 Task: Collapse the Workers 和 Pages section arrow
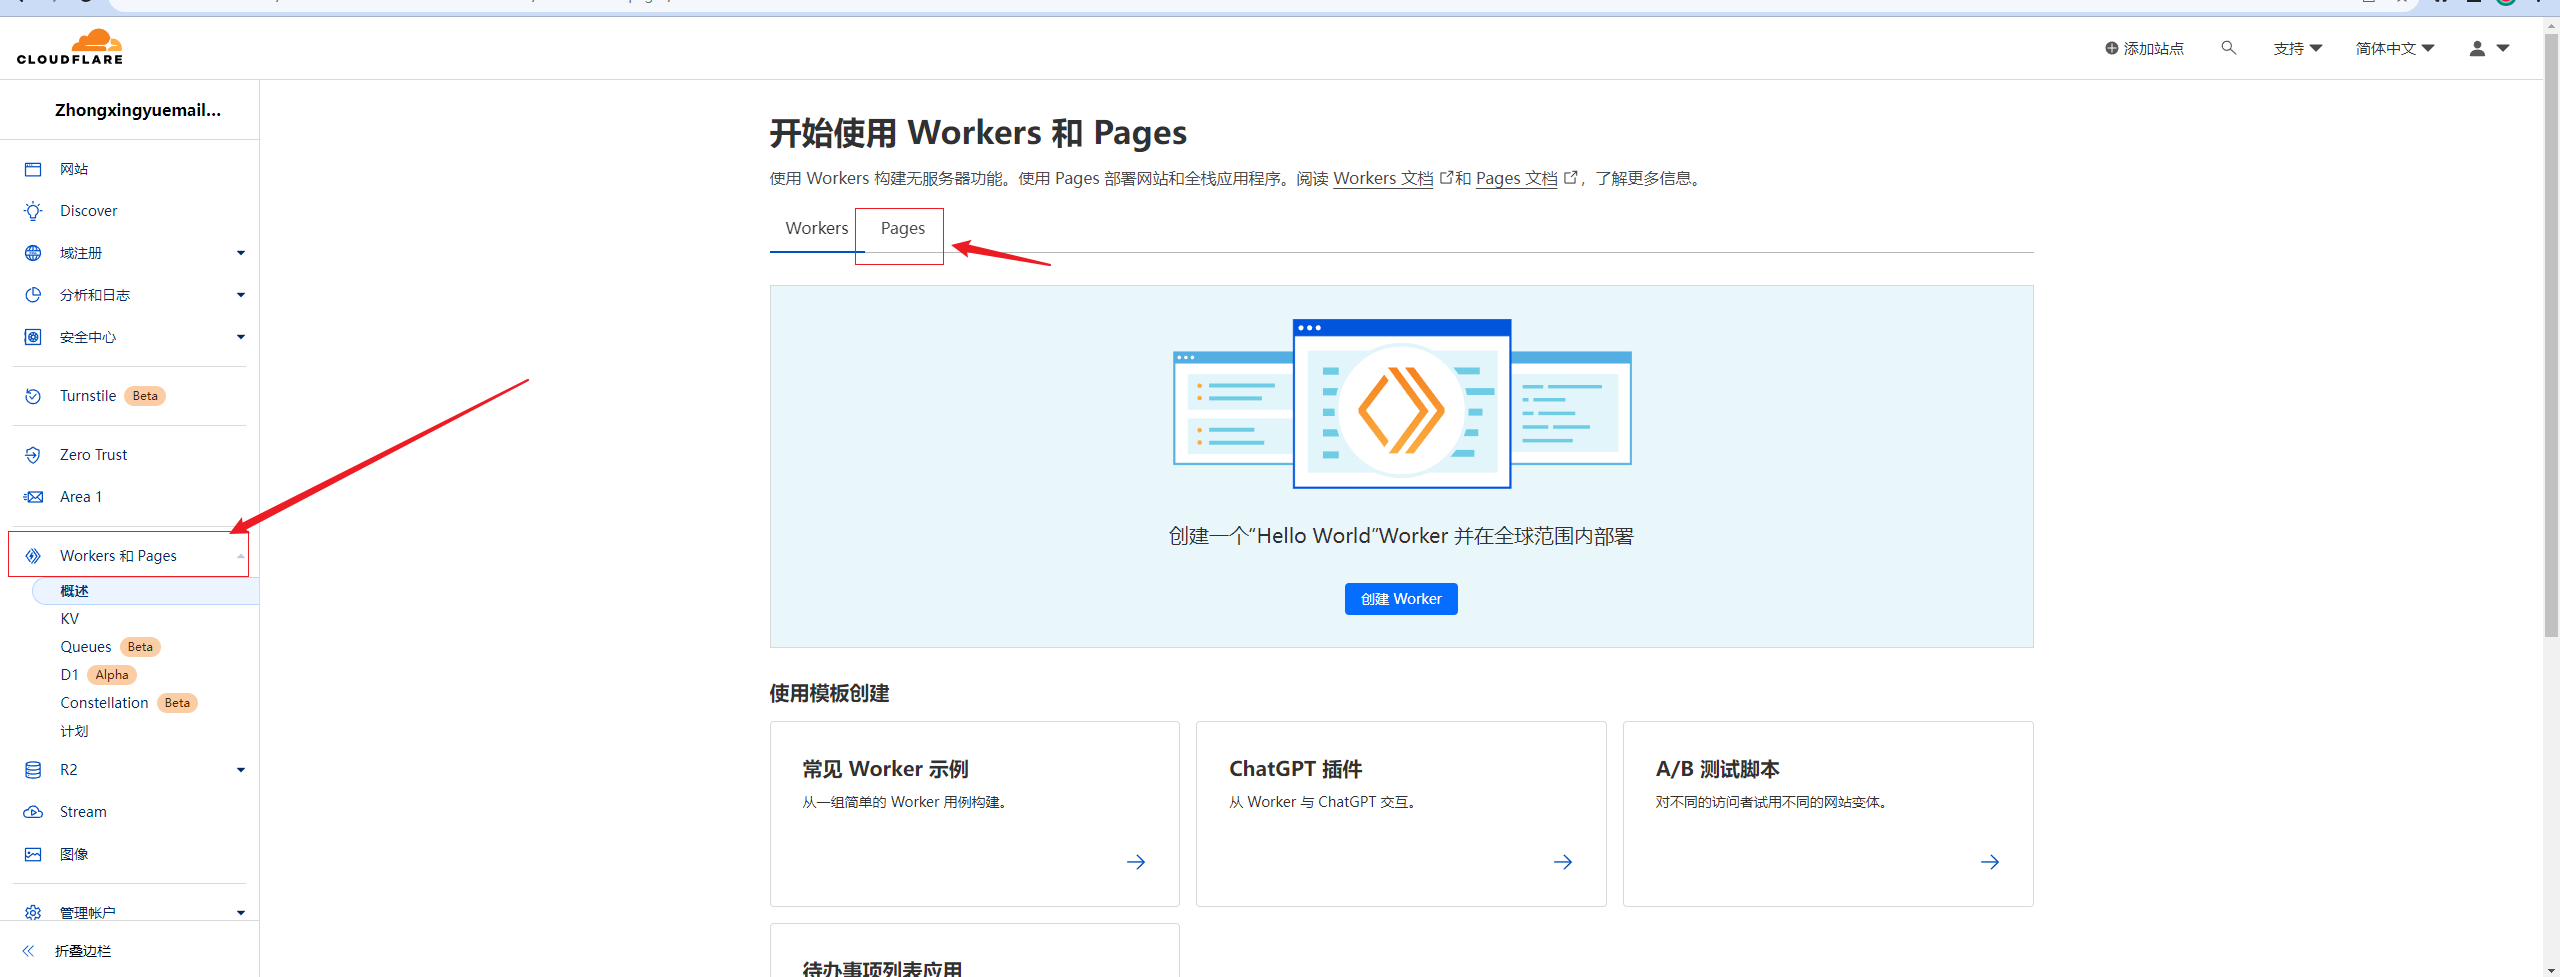(x=241, y=556)
